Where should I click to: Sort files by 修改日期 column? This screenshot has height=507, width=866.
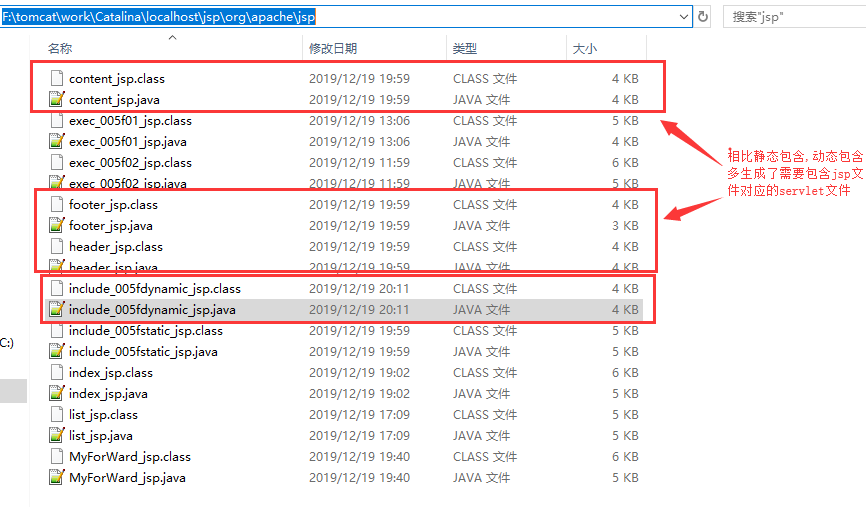tap(333, 49)
